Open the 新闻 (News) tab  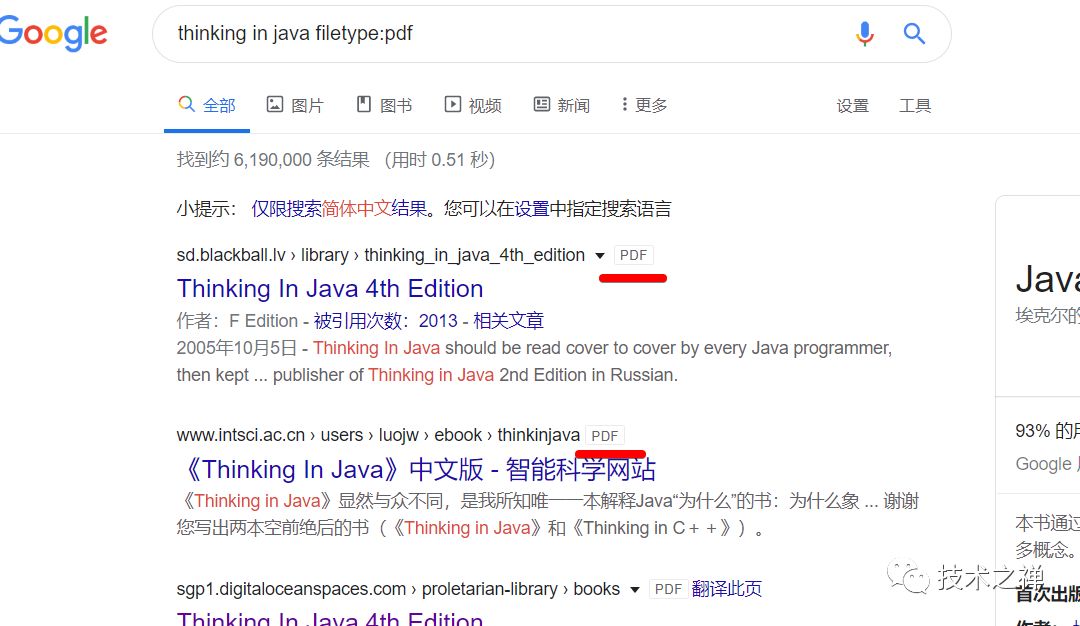[x=561, y=105]
